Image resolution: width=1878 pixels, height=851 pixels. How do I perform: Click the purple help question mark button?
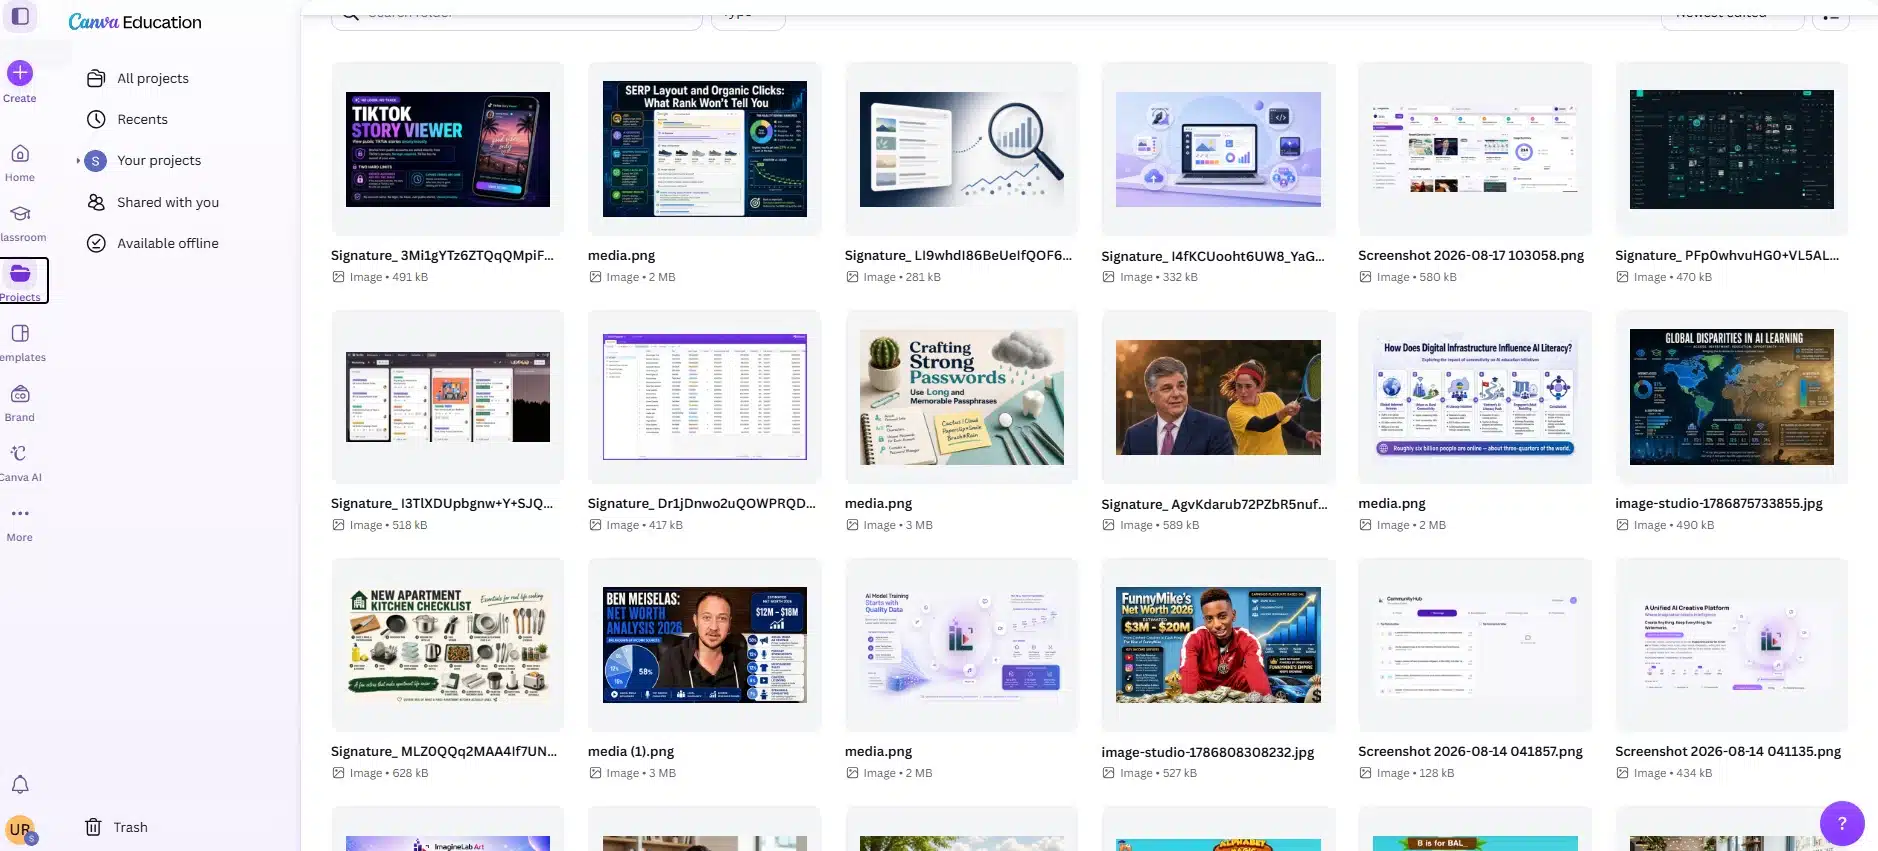pyautogui.click(x=1842, y=824)
